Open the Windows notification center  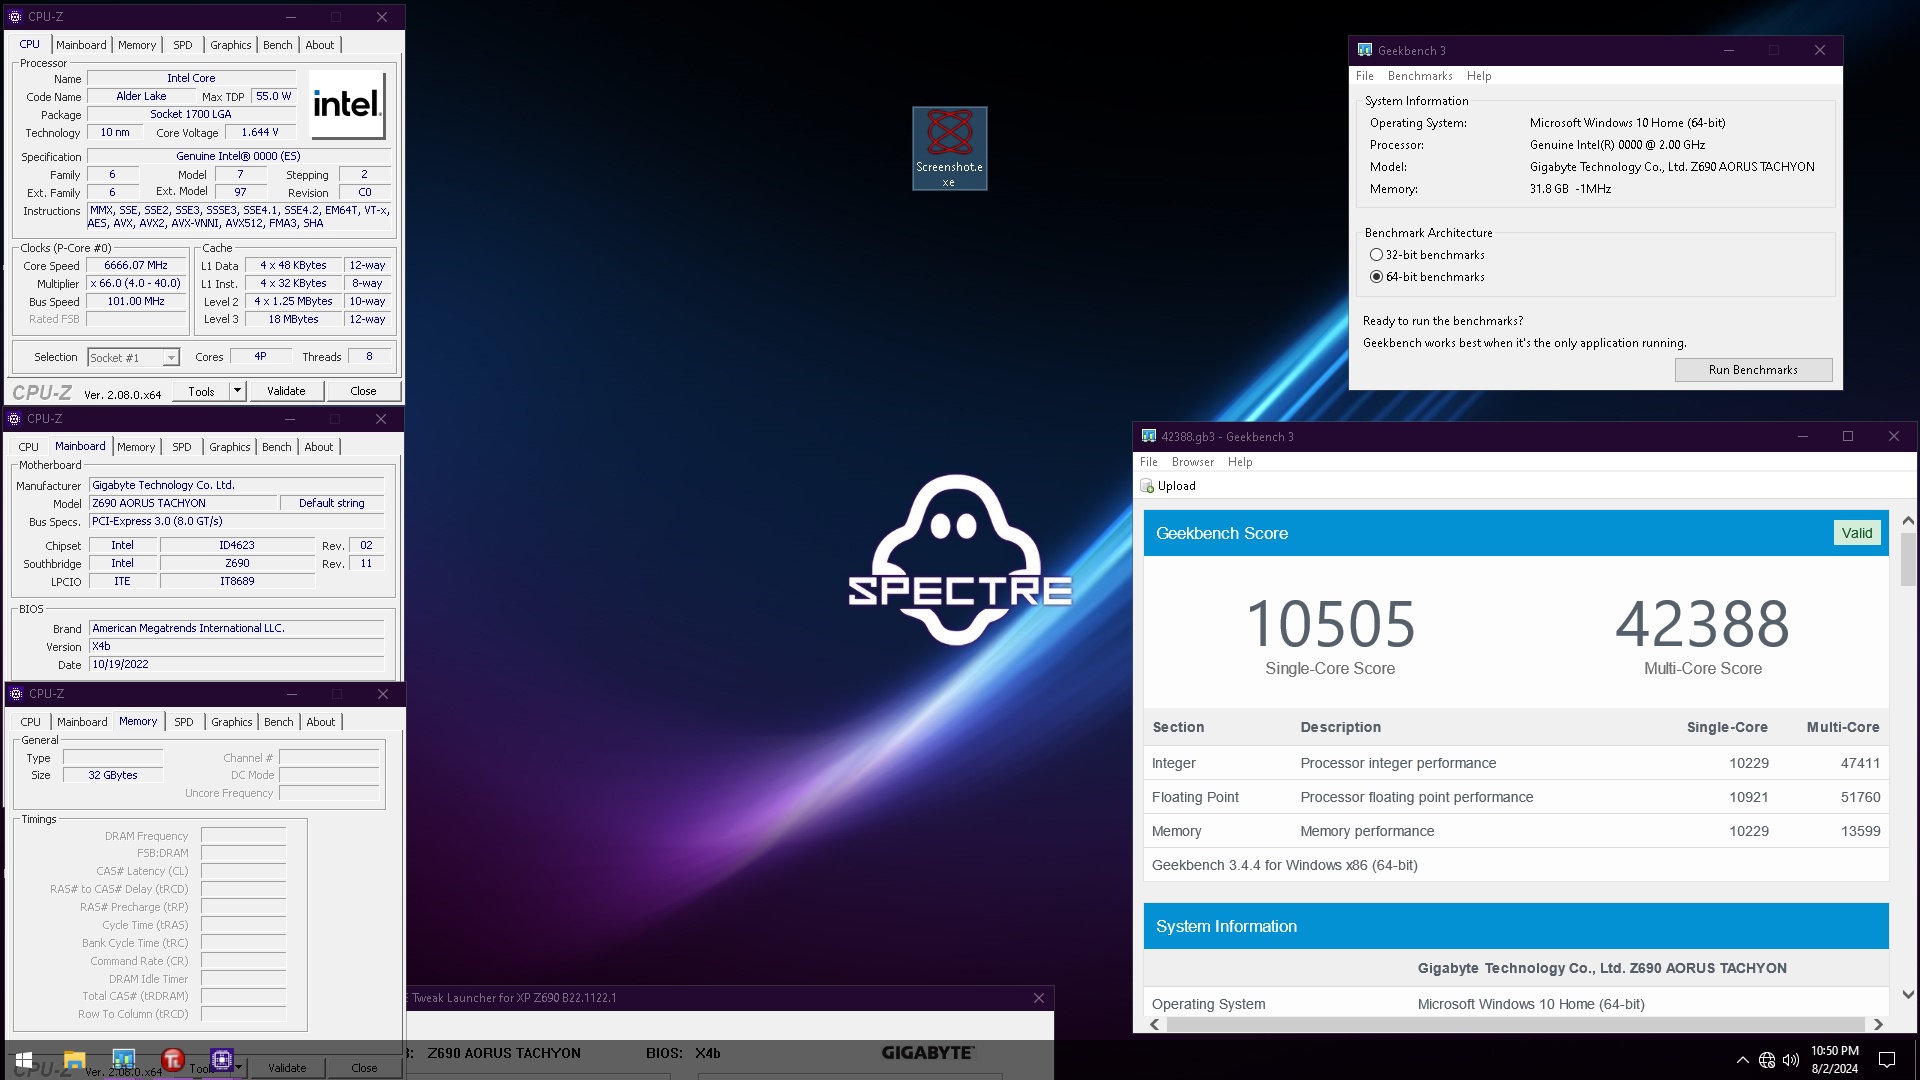pos(1887,1060)
